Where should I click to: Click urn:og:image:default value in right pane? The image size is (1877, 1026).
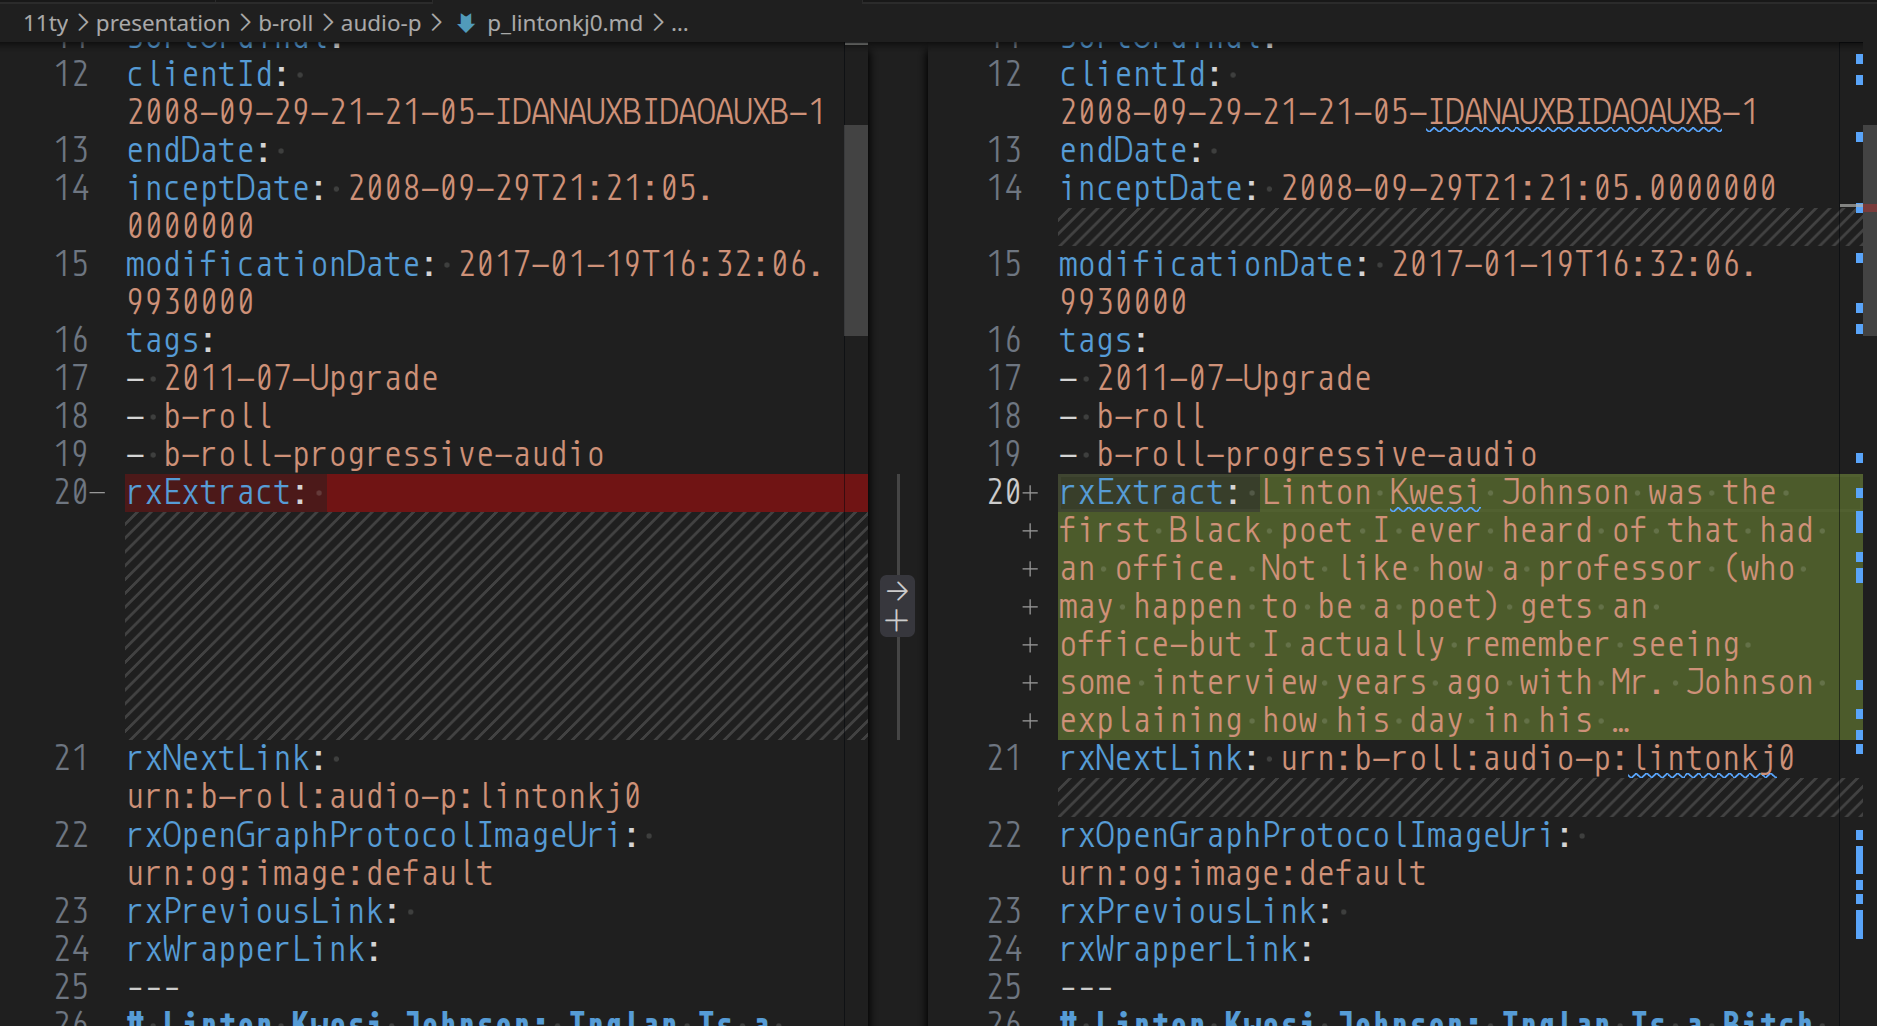coord(1243,873)
